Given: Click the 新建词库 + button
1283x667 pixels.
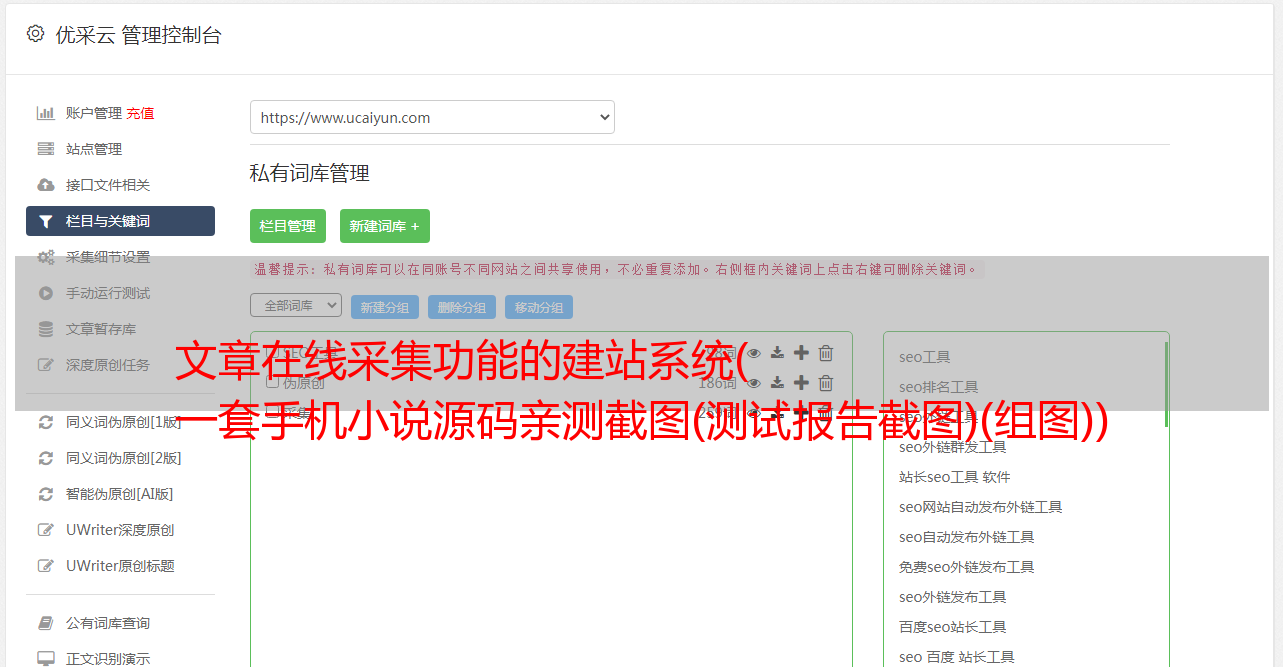Looking at the screenshot, I should pos(385,226).
